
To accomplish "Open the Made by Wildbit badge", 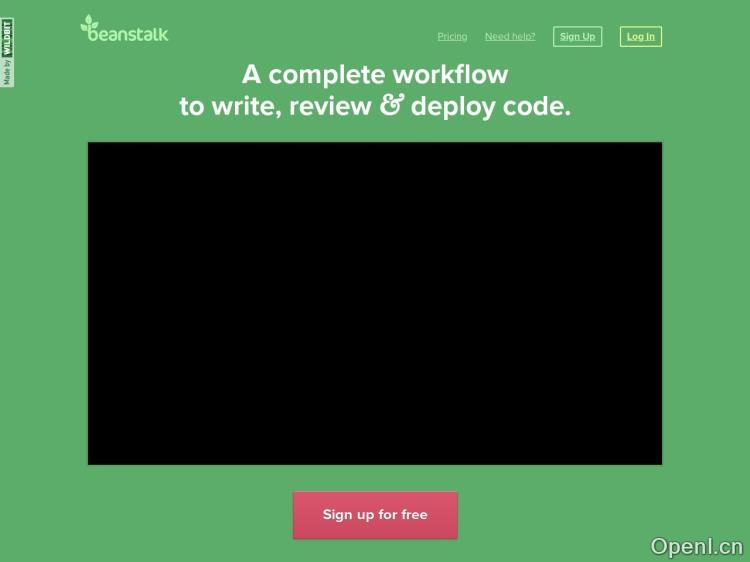I will (8, 52).
